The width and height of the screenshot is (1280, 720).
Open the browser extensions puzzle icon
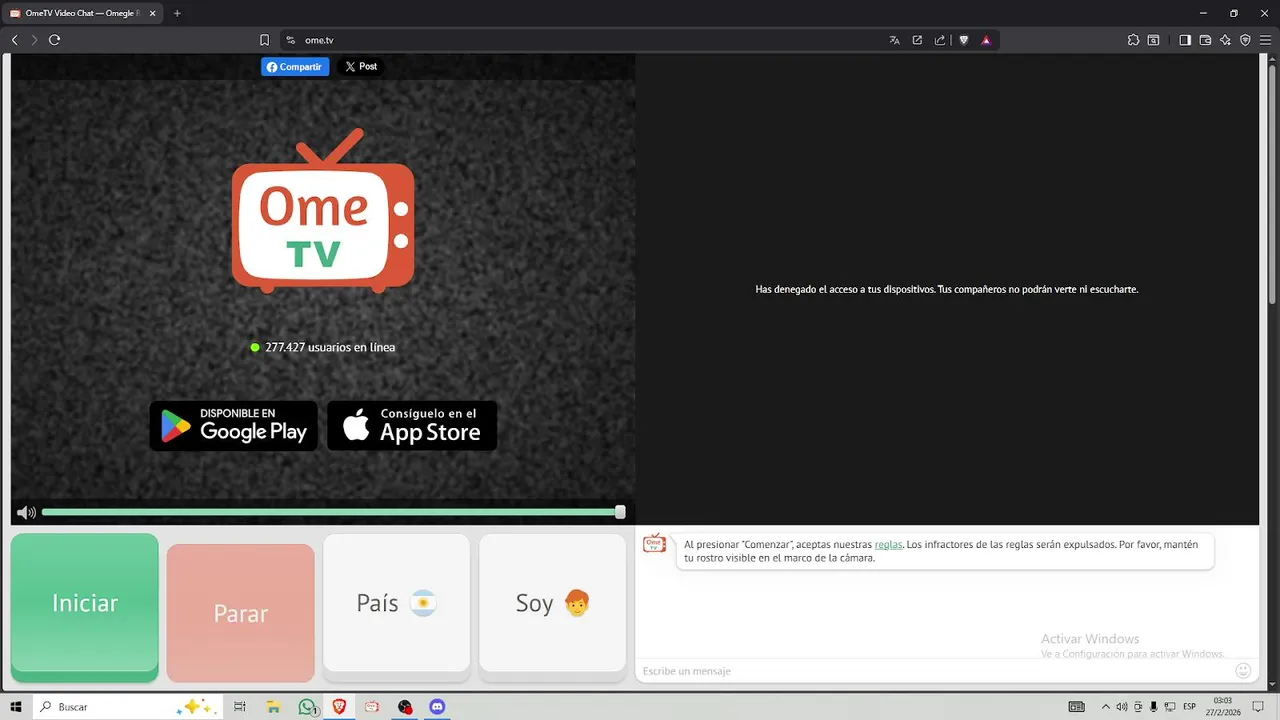1133,40
